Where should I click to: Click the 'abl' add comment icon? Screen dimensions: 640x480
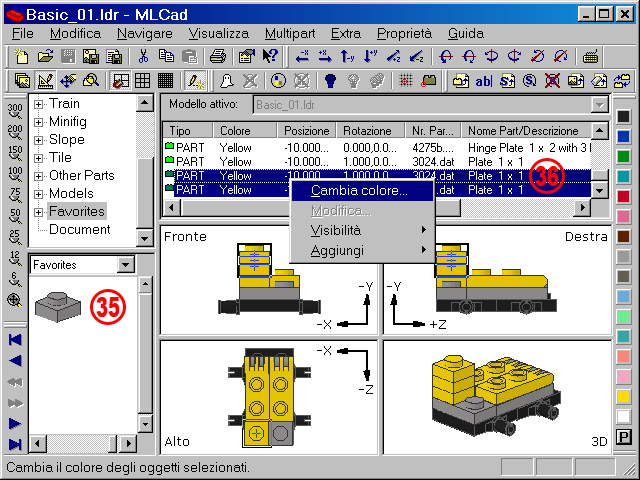tap(483, 81)
